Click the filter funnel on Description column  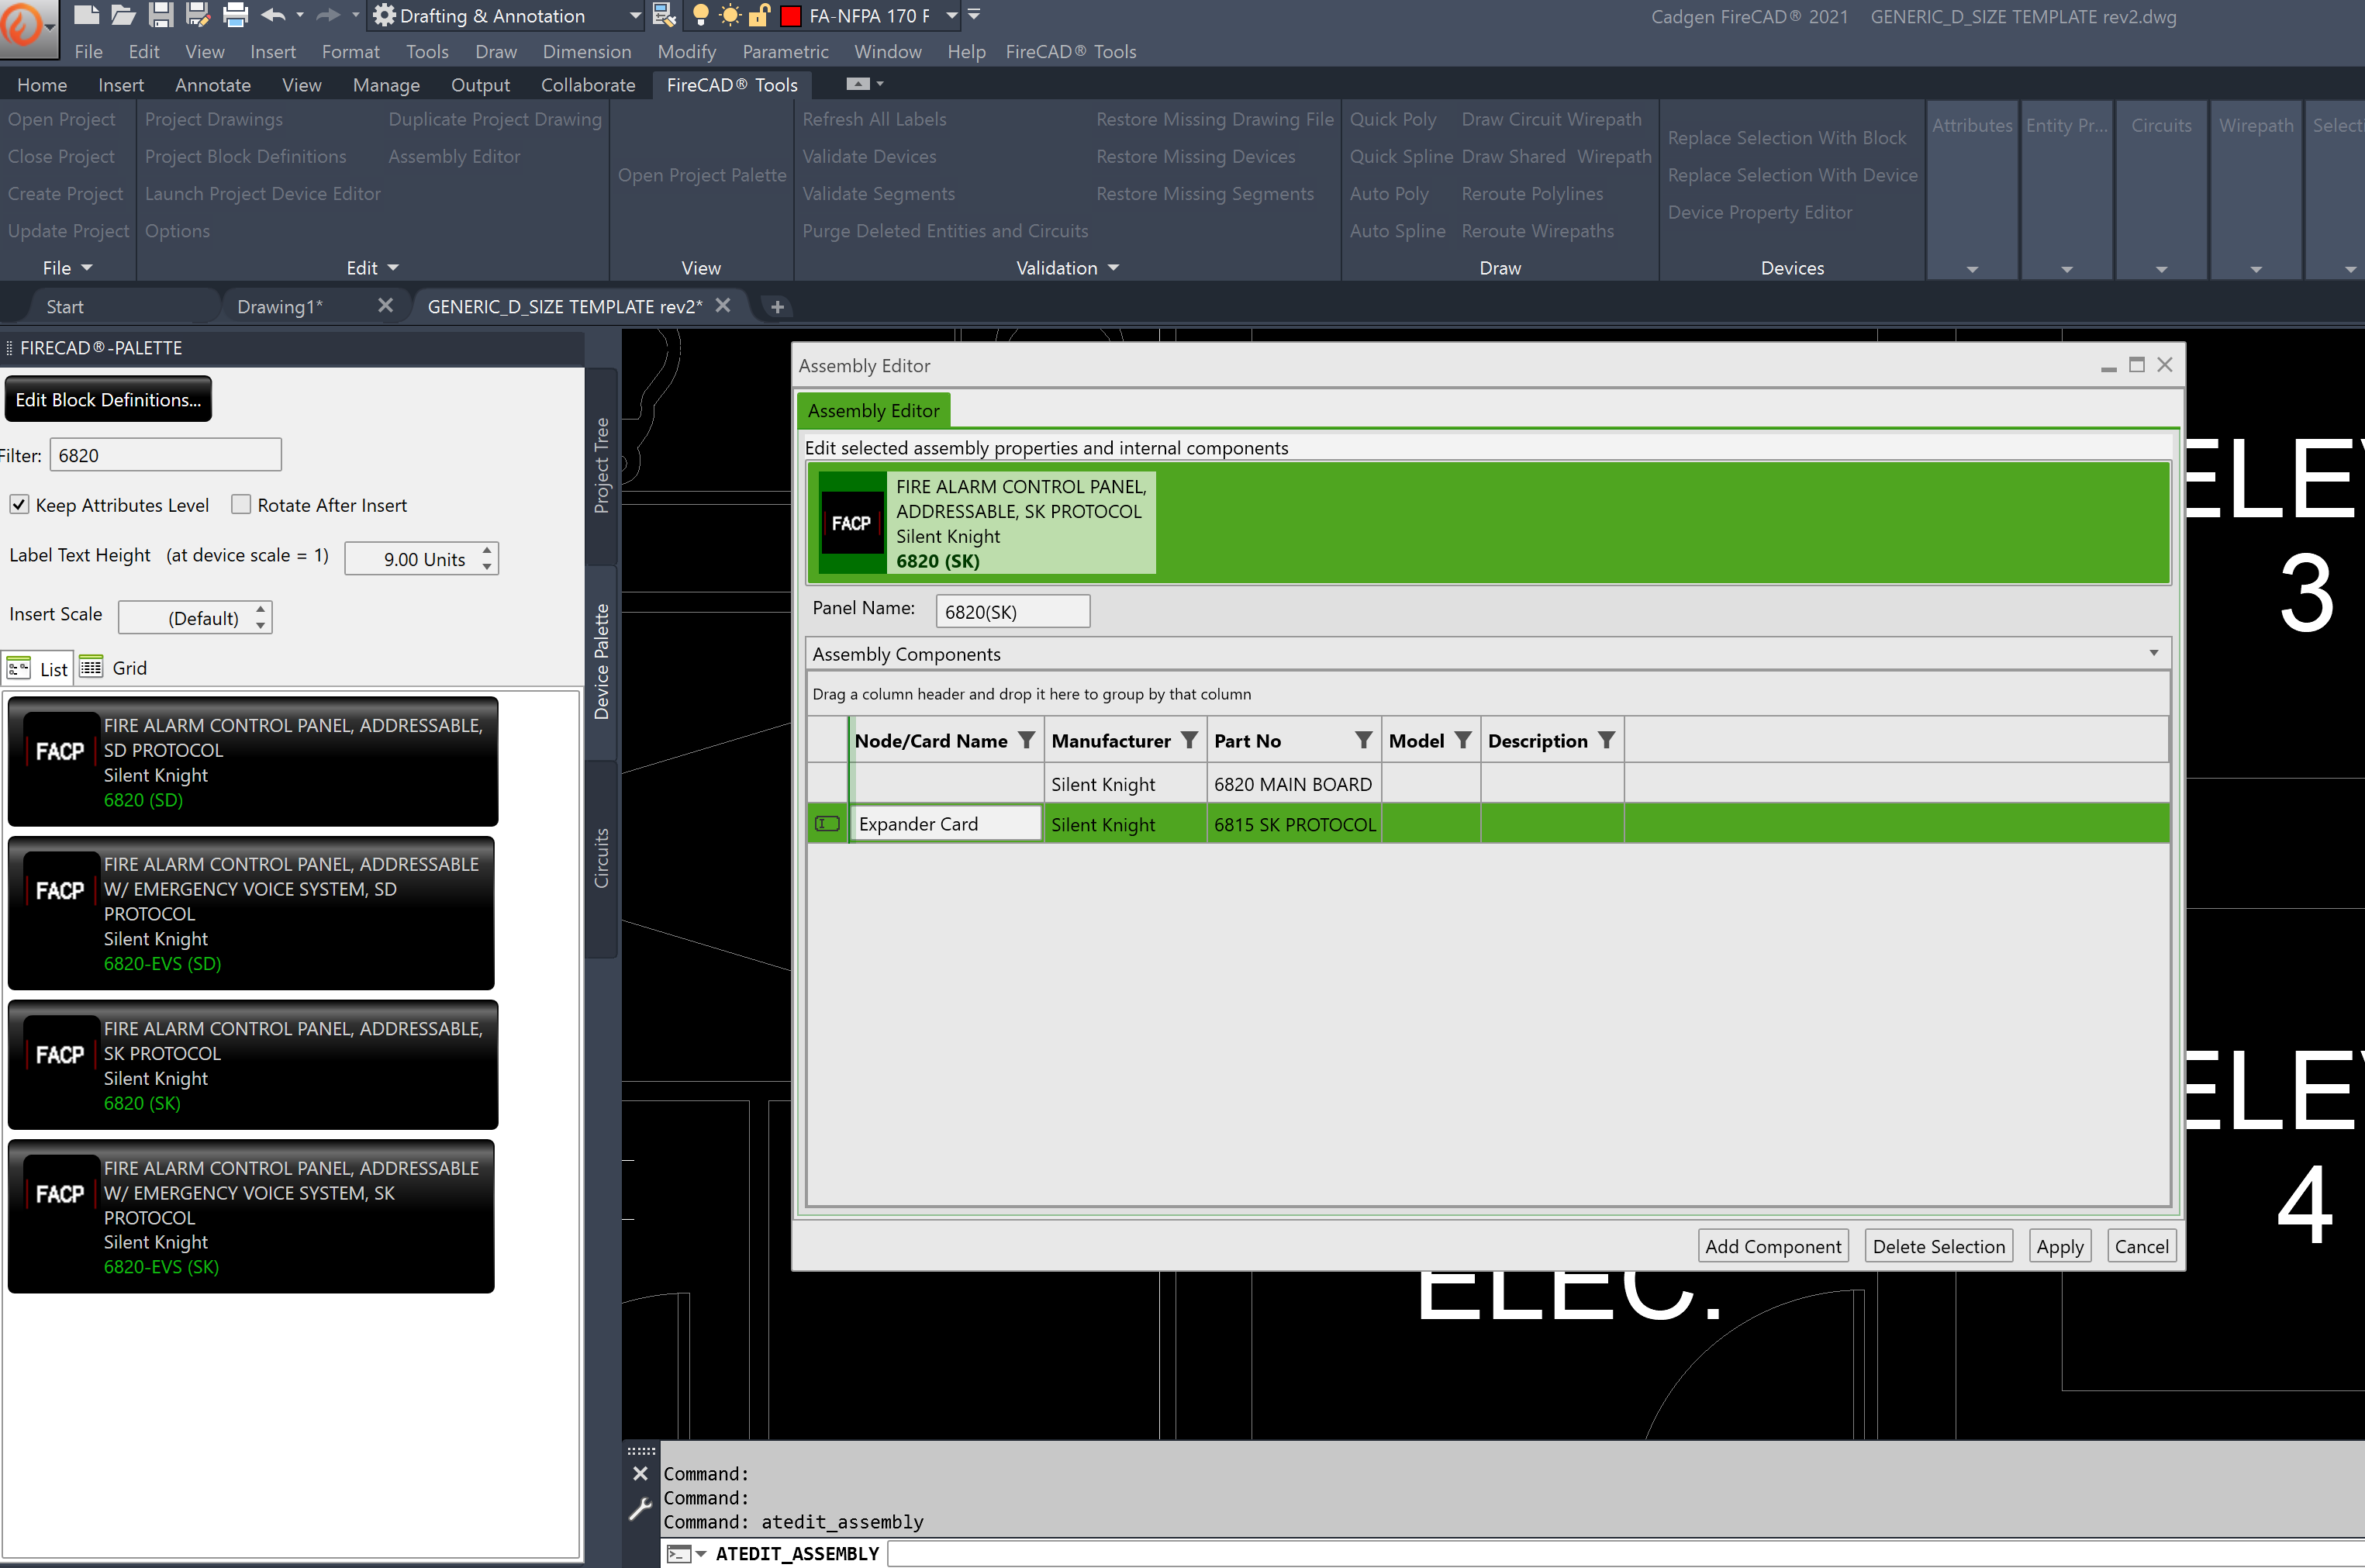coord(1606,740)
